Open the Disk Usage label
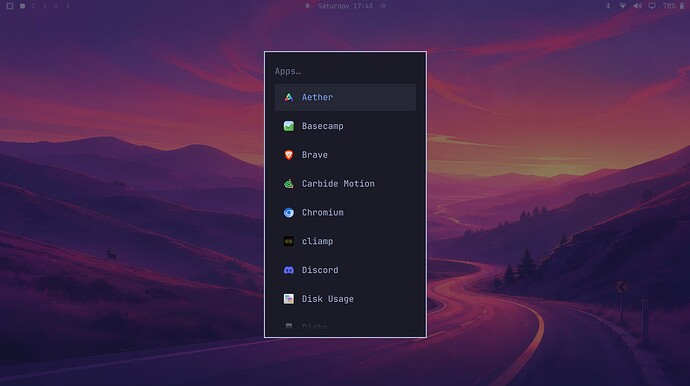The width and height of the screenshot is (690, 386). [328, 299]
